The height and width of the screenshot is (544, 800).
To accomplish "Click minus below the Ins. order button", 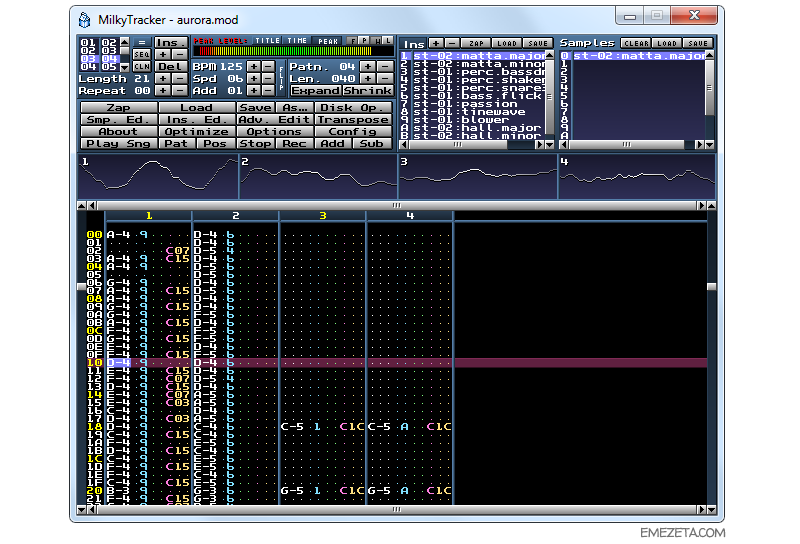I will [179, 54].
